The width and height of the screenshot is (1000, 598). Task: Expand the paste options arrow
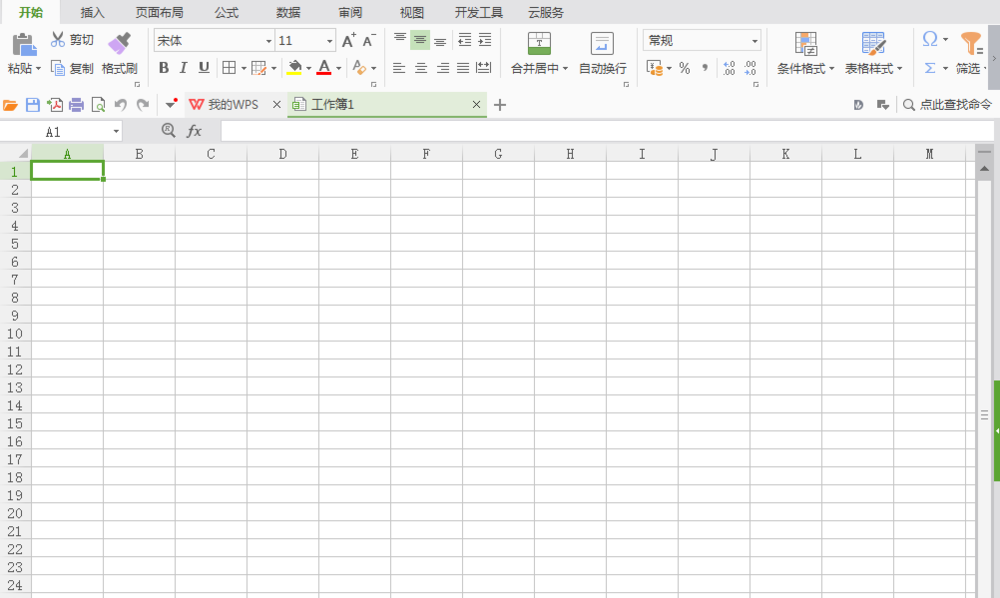(38, 68)
